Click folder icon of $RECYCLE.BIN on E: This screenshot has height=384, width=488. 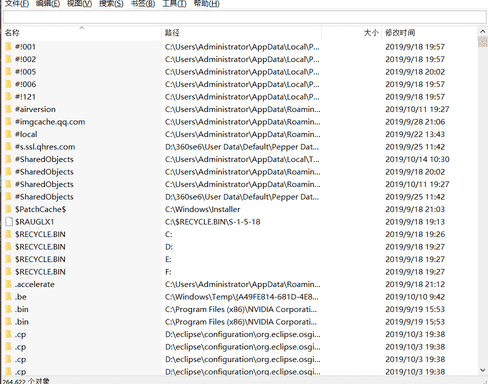click(9, 259)
